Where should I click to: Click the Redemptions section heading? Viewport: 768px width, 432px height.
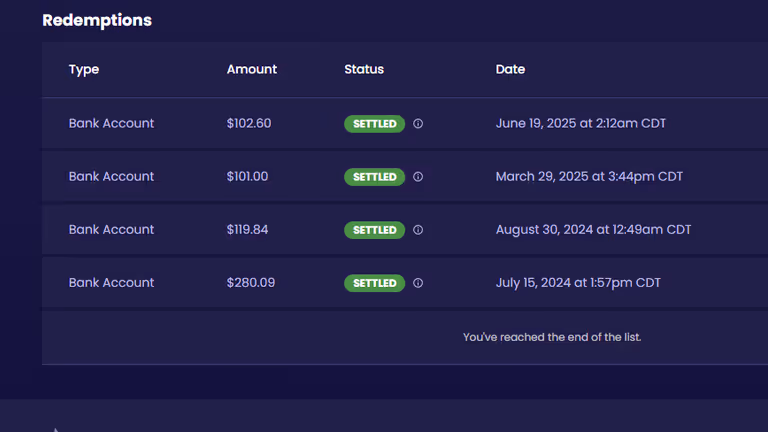[97, 20]
